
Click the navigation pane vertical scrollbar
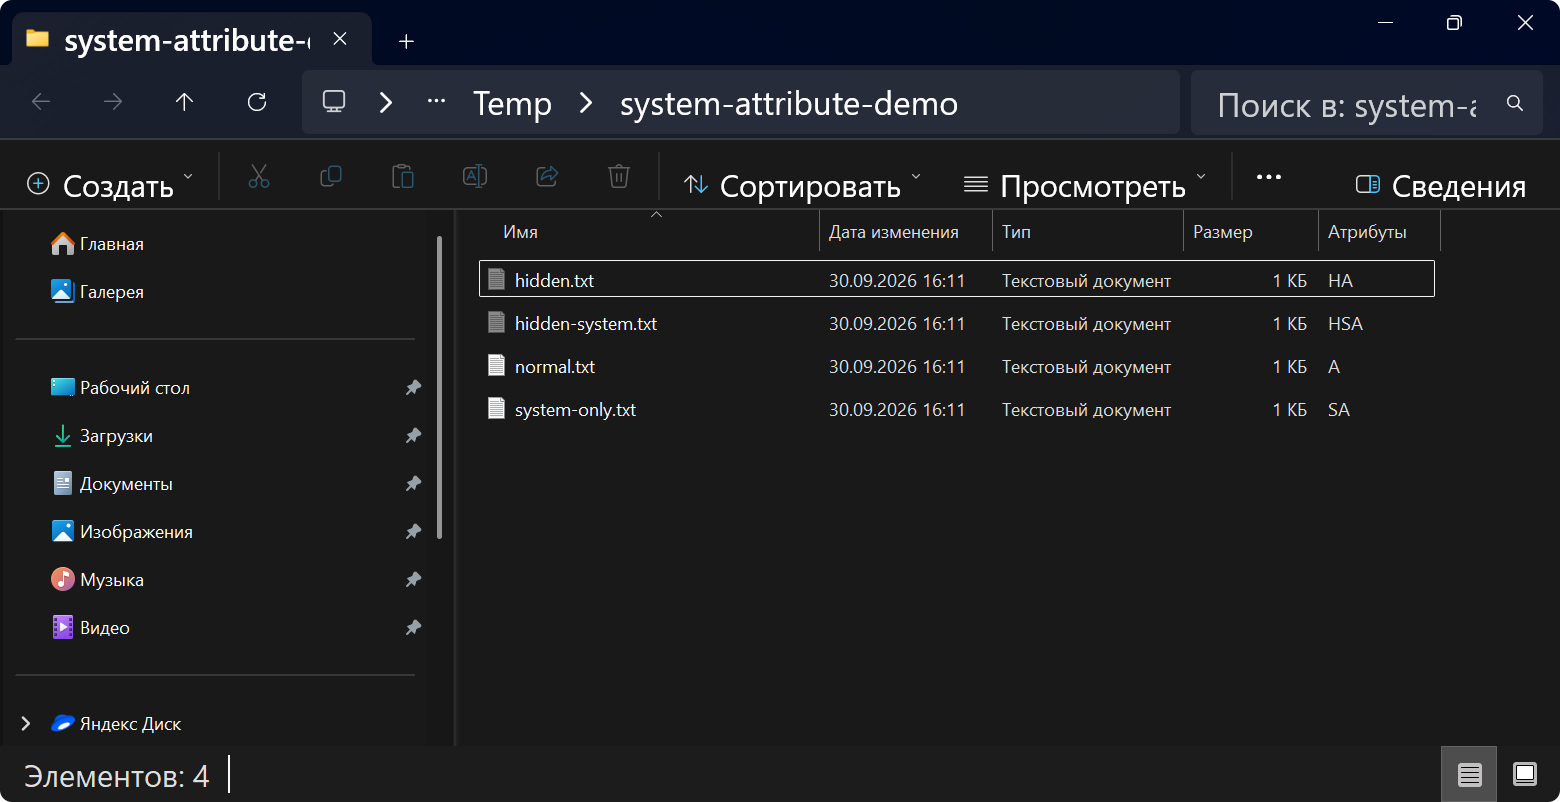click(x=439, y=387)
